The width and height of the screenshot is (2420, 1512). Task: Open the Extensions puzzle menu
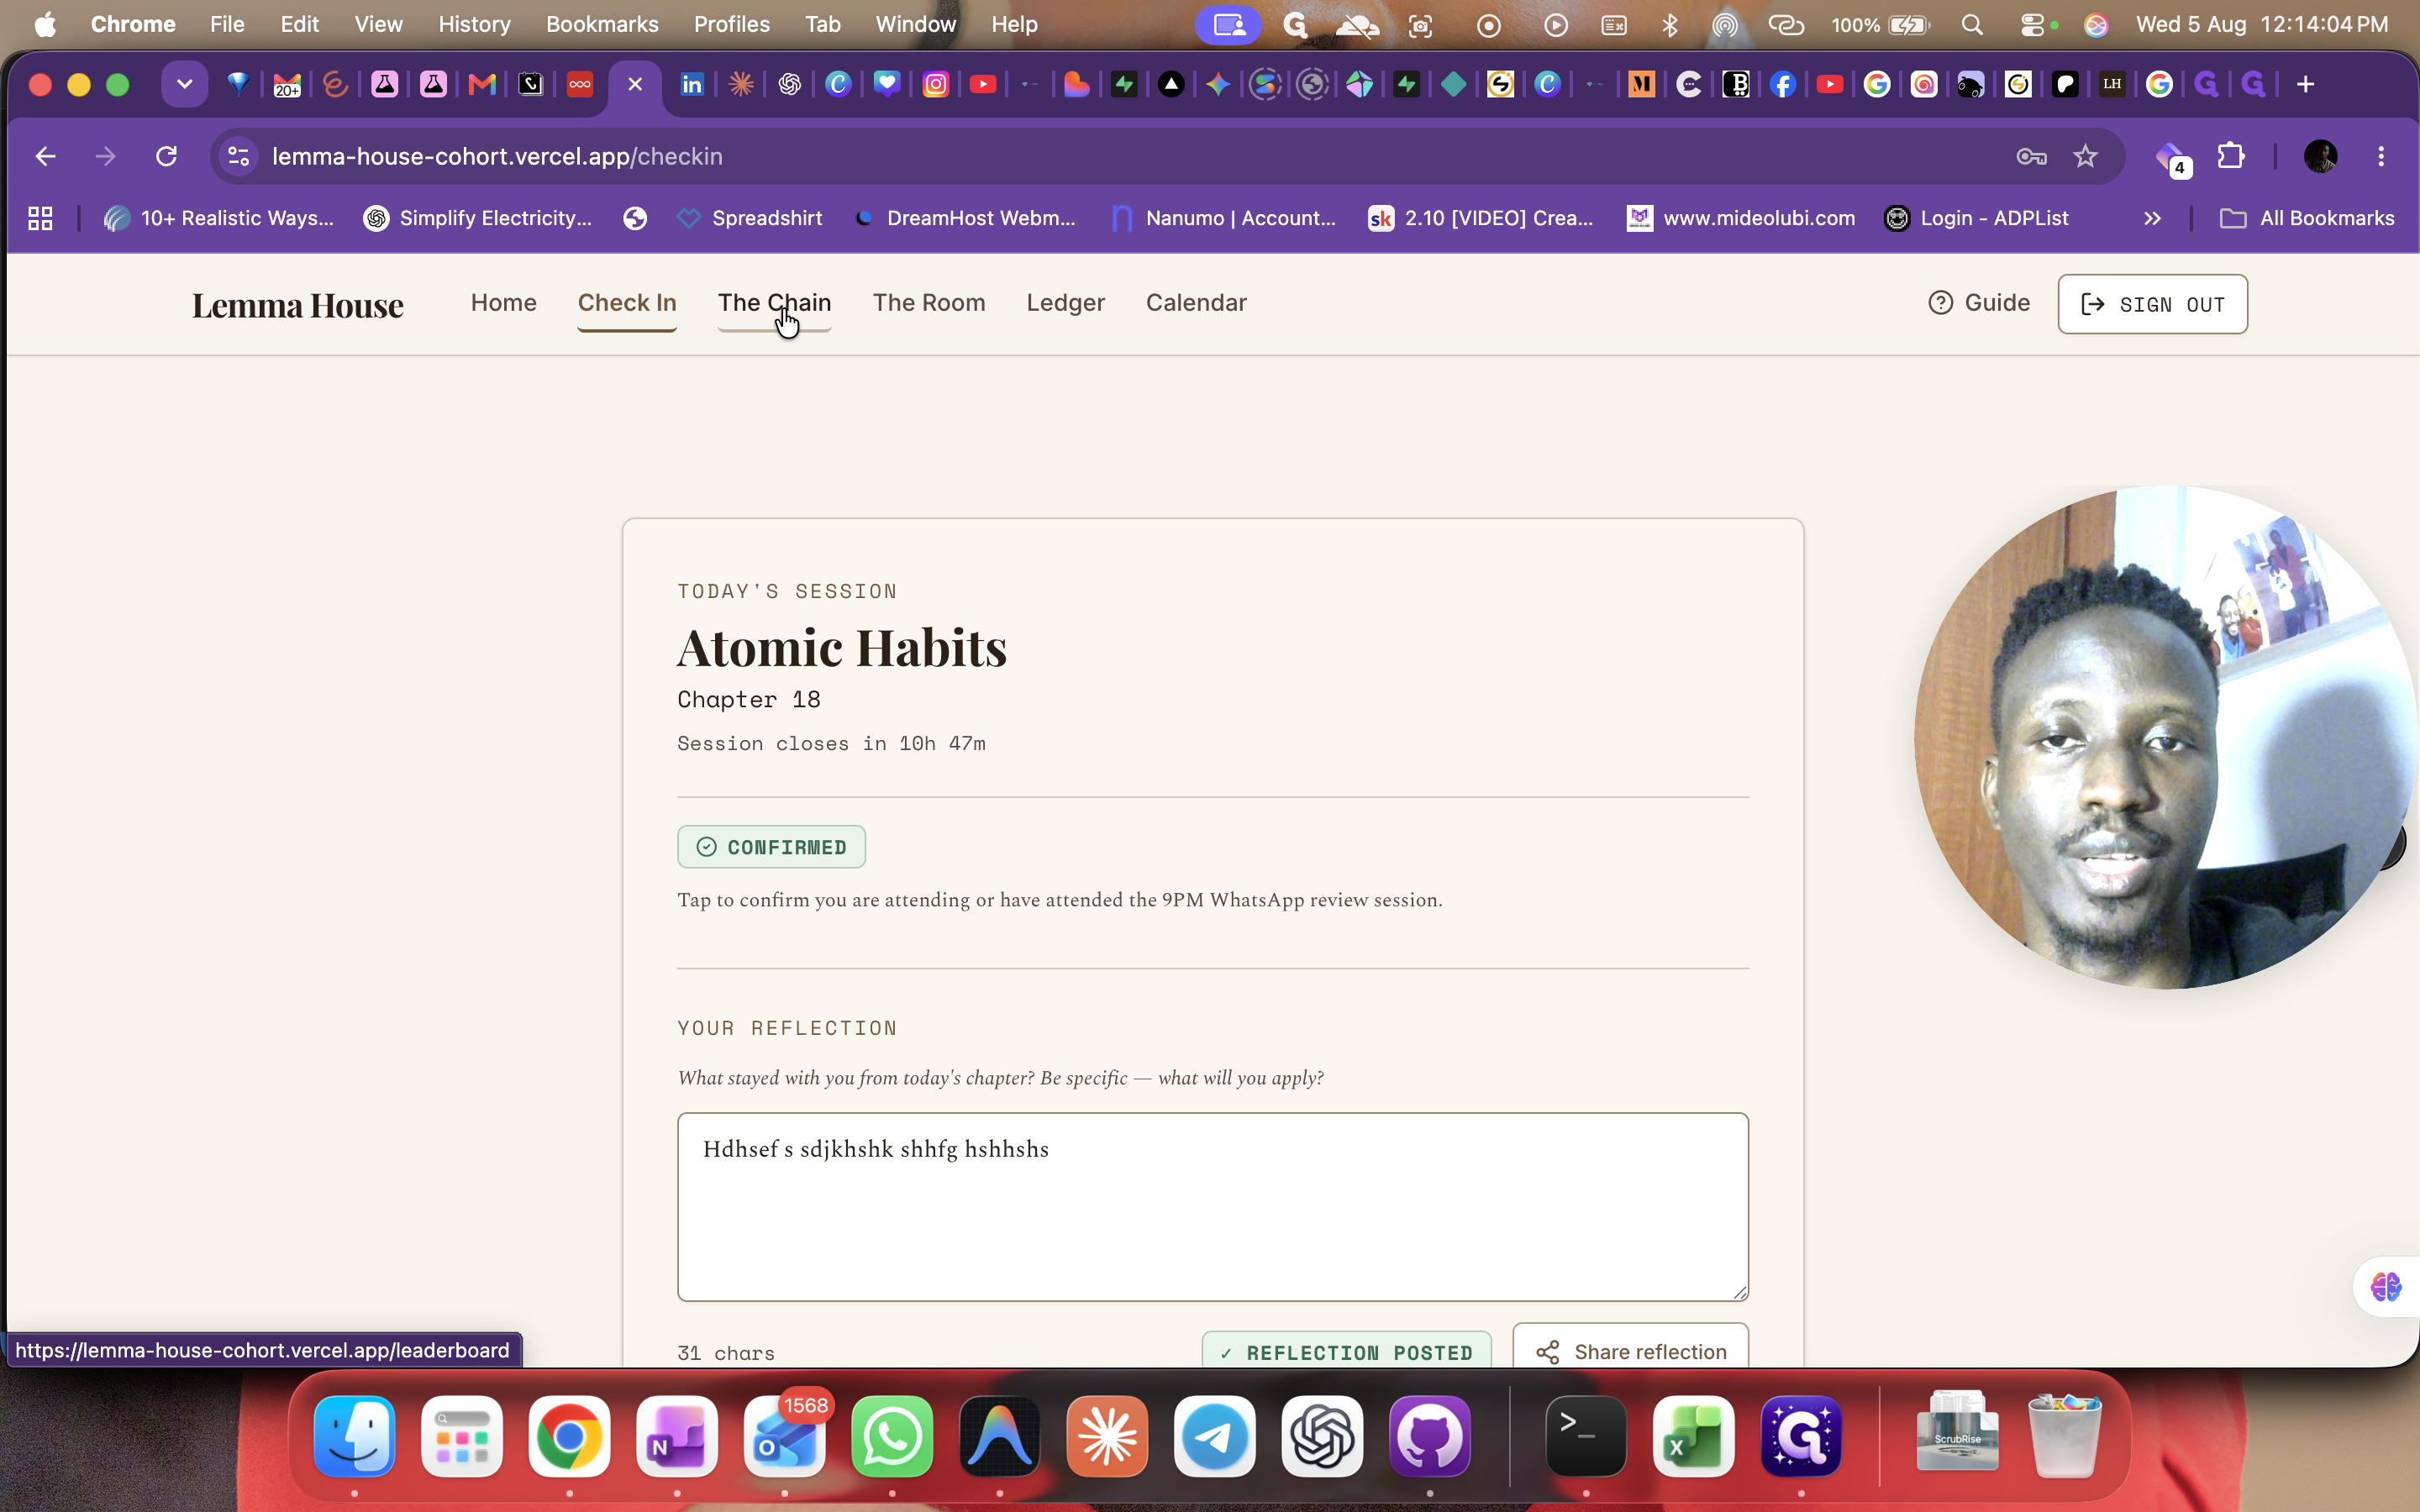2231,156
